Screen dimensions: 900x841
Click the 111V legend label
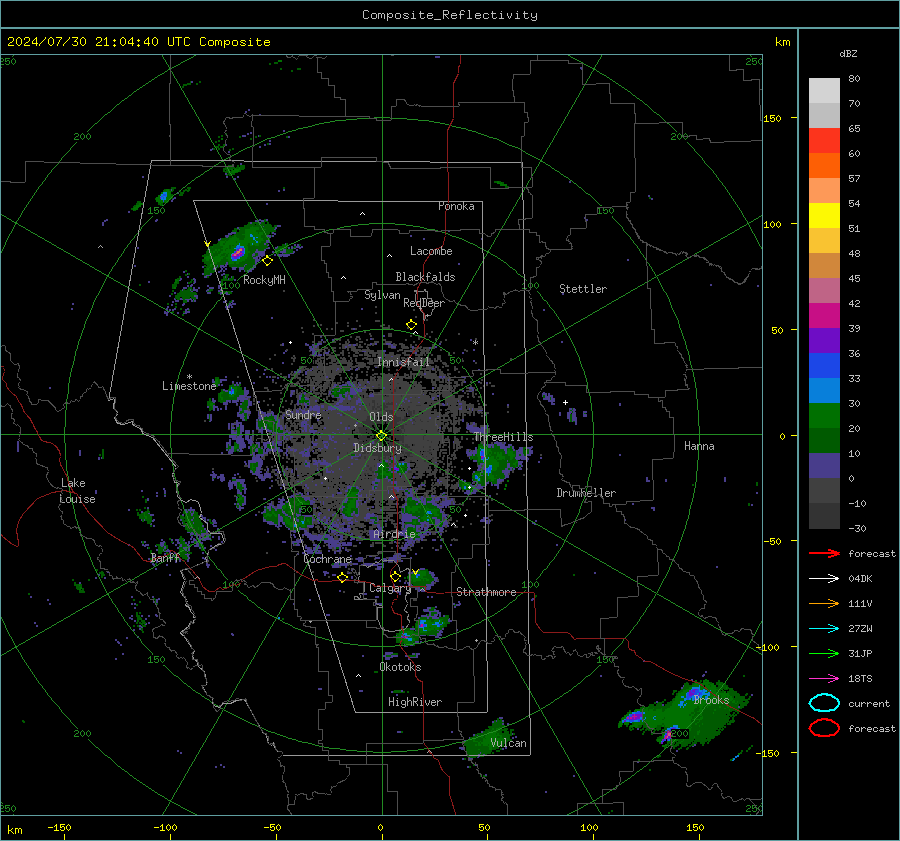pos(860,603)
